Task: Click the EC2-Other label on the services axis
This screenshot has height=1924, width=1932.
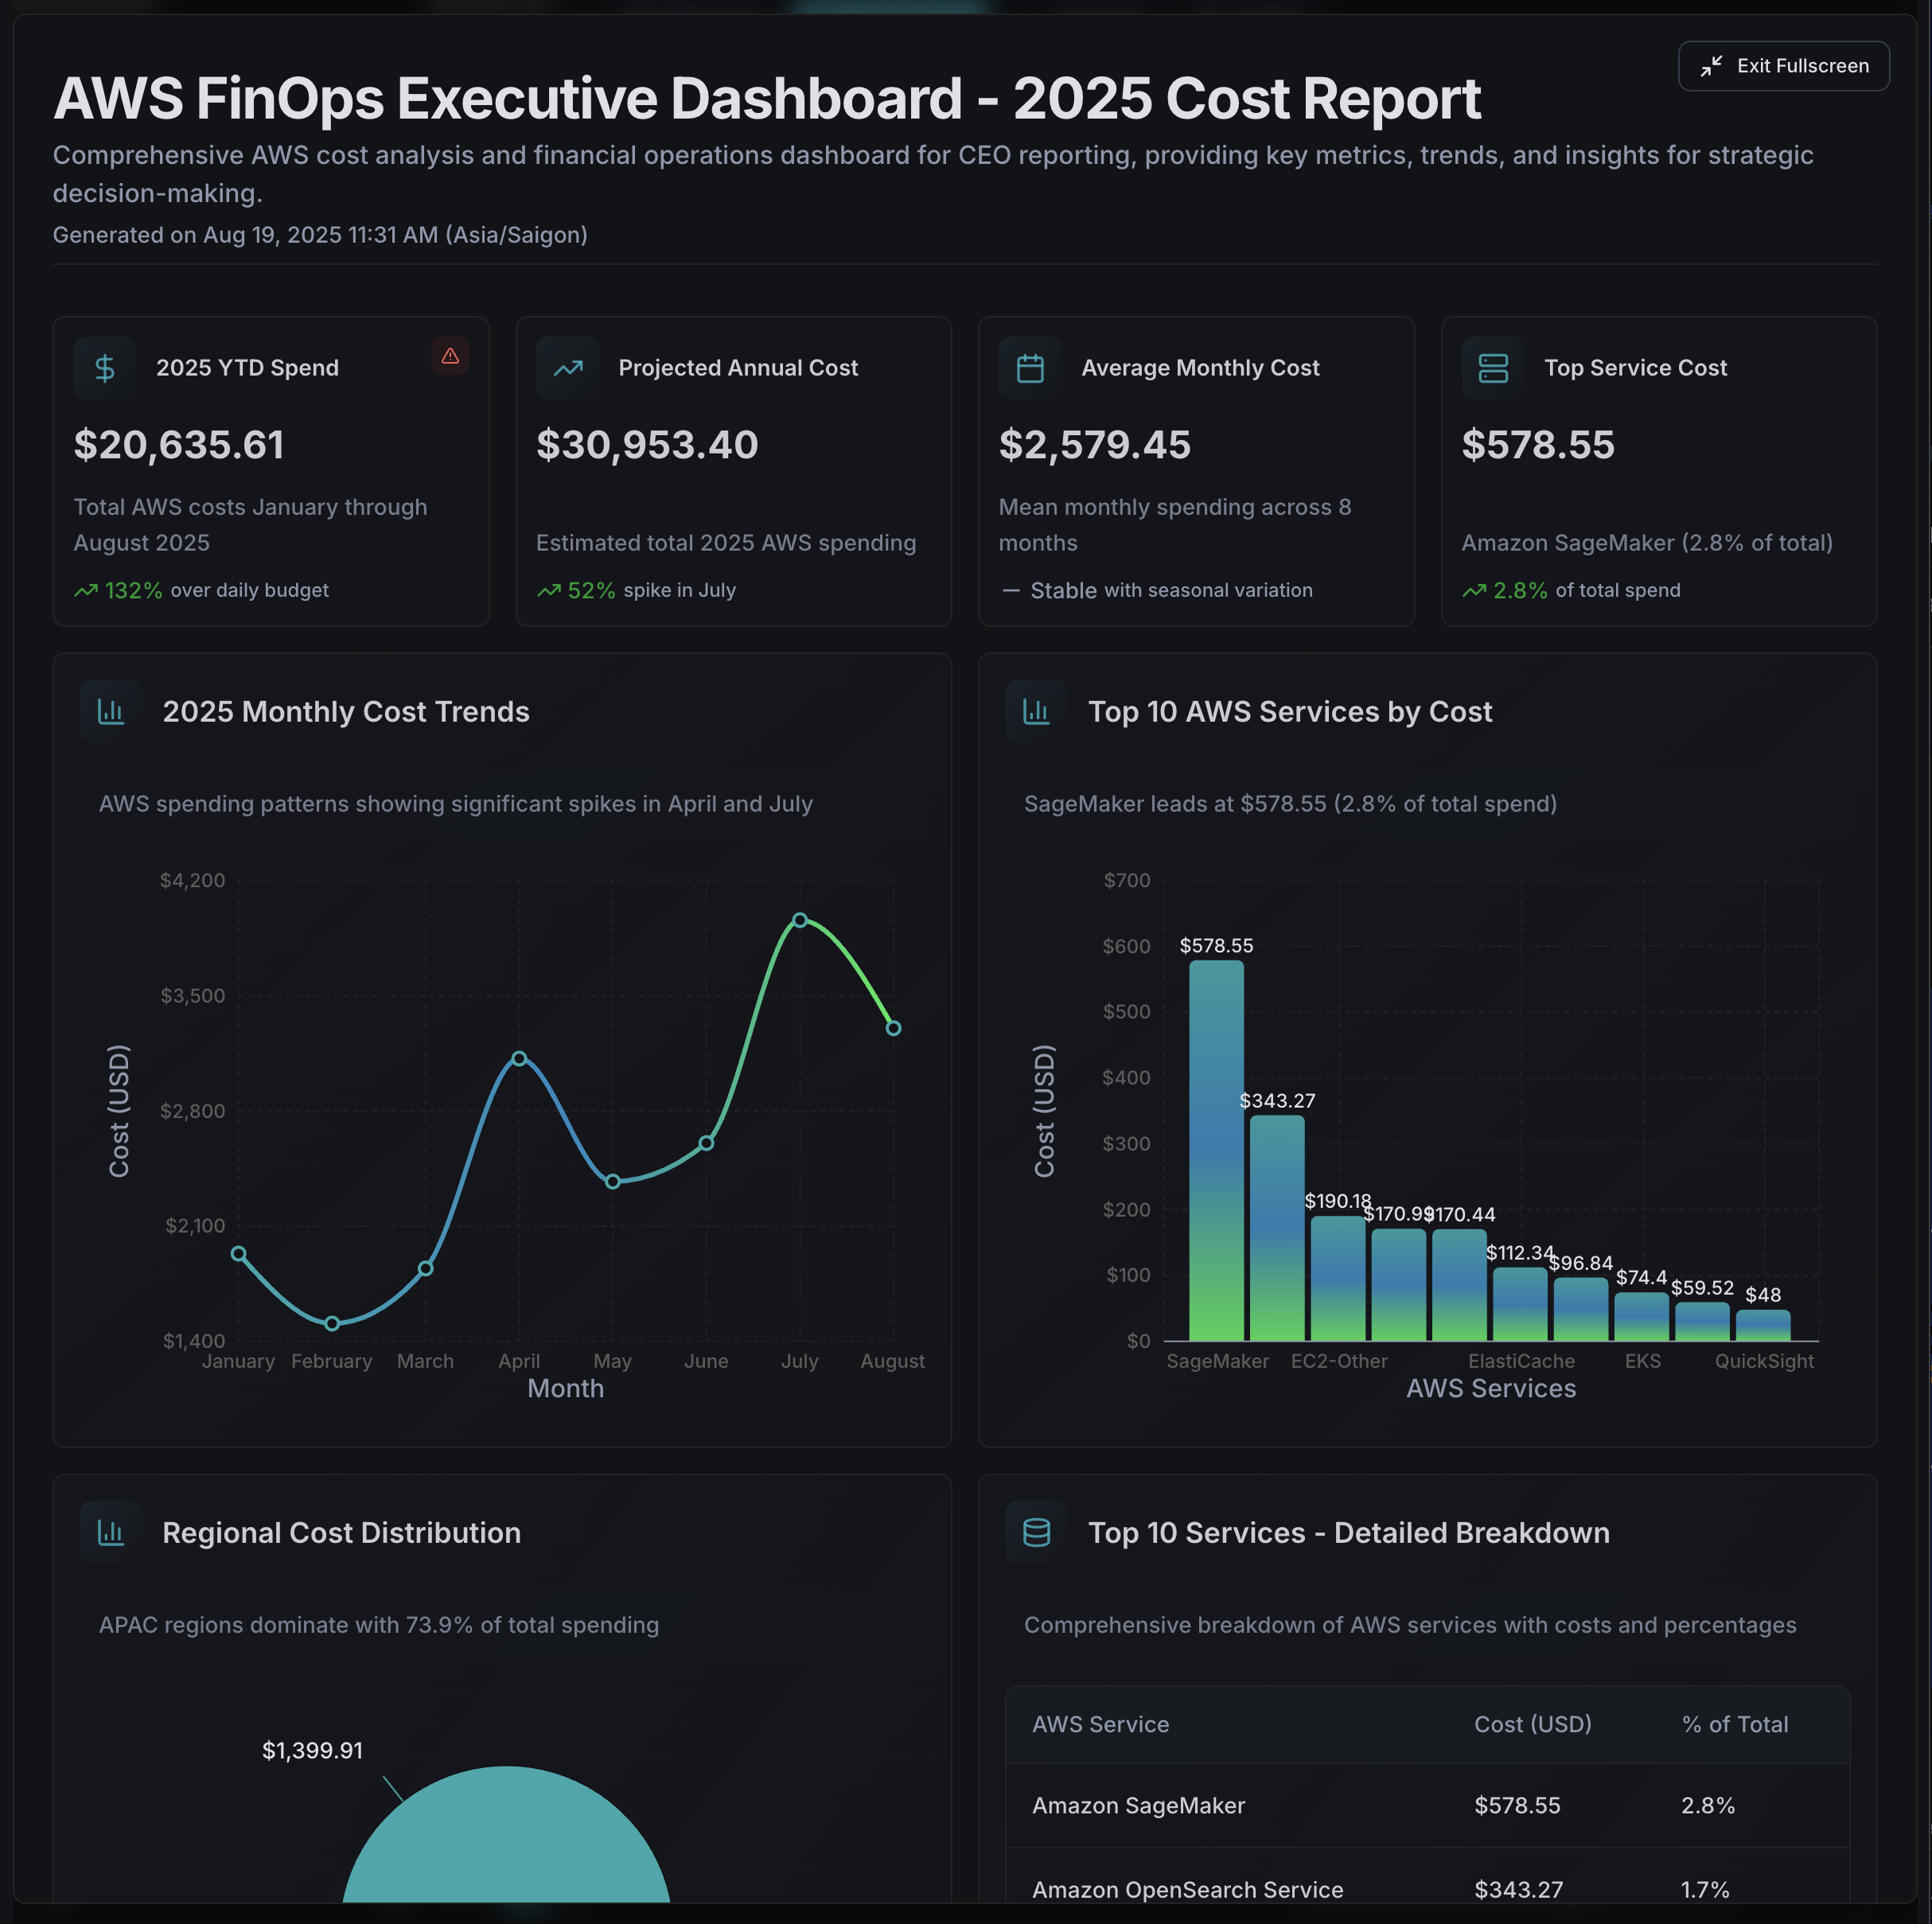Action: click(1339, 1361)
